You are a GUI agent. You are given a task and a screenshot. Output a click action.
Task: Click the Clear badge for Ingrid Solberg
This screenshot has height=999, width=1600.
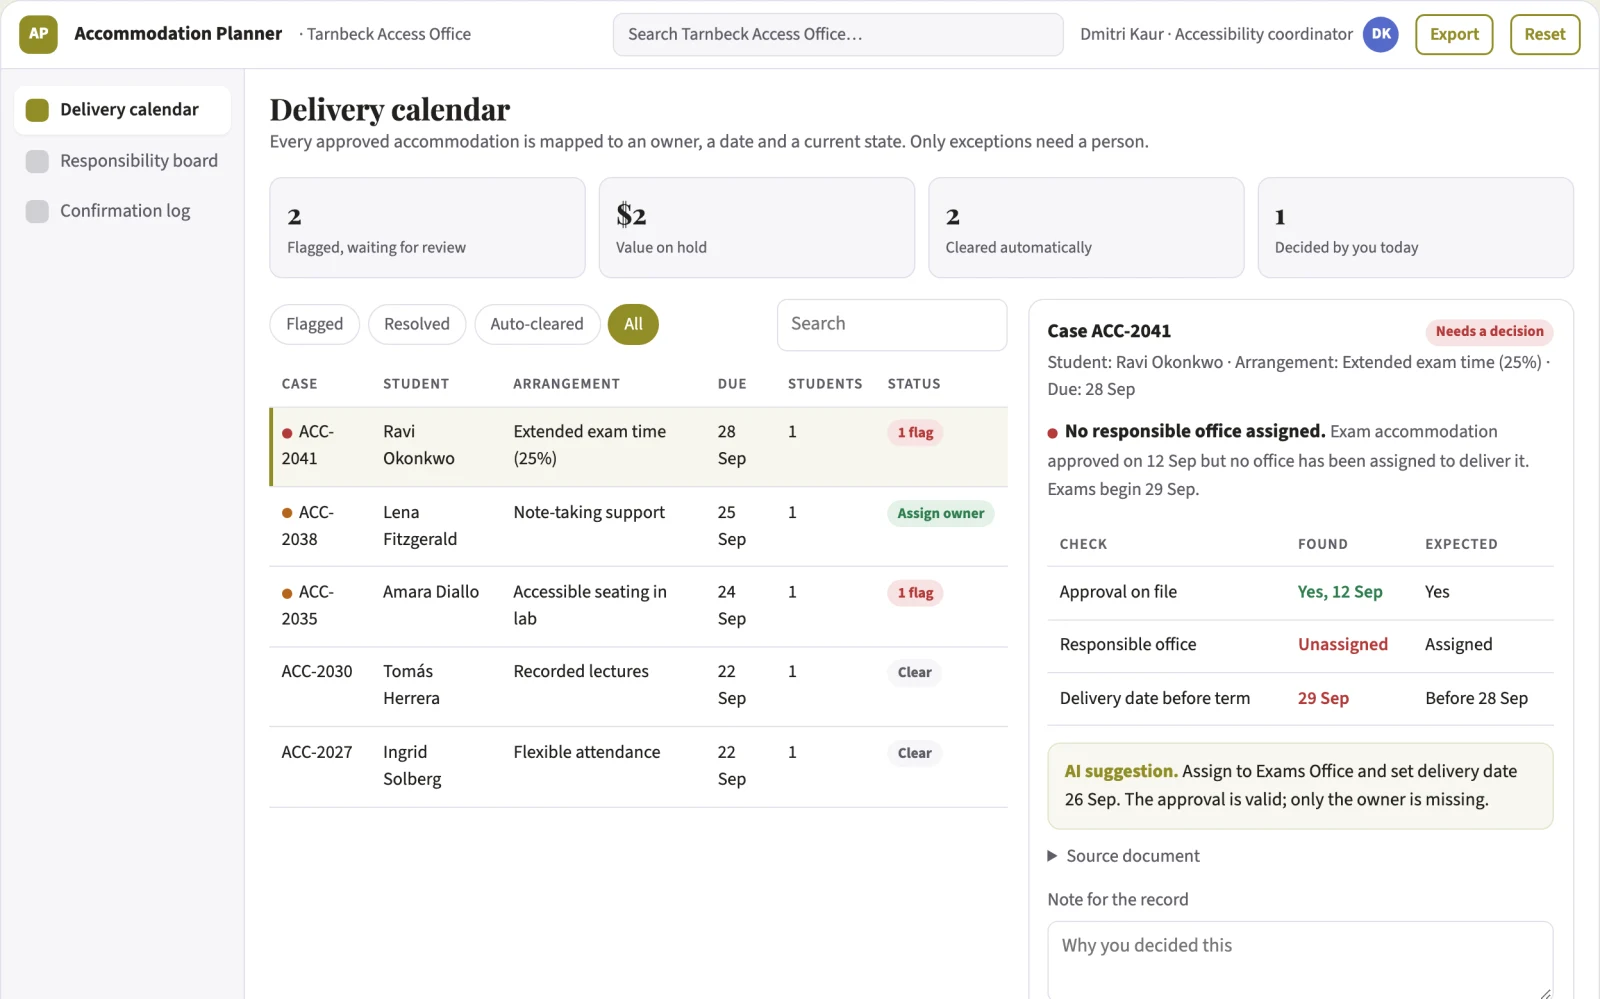[914, 753]
